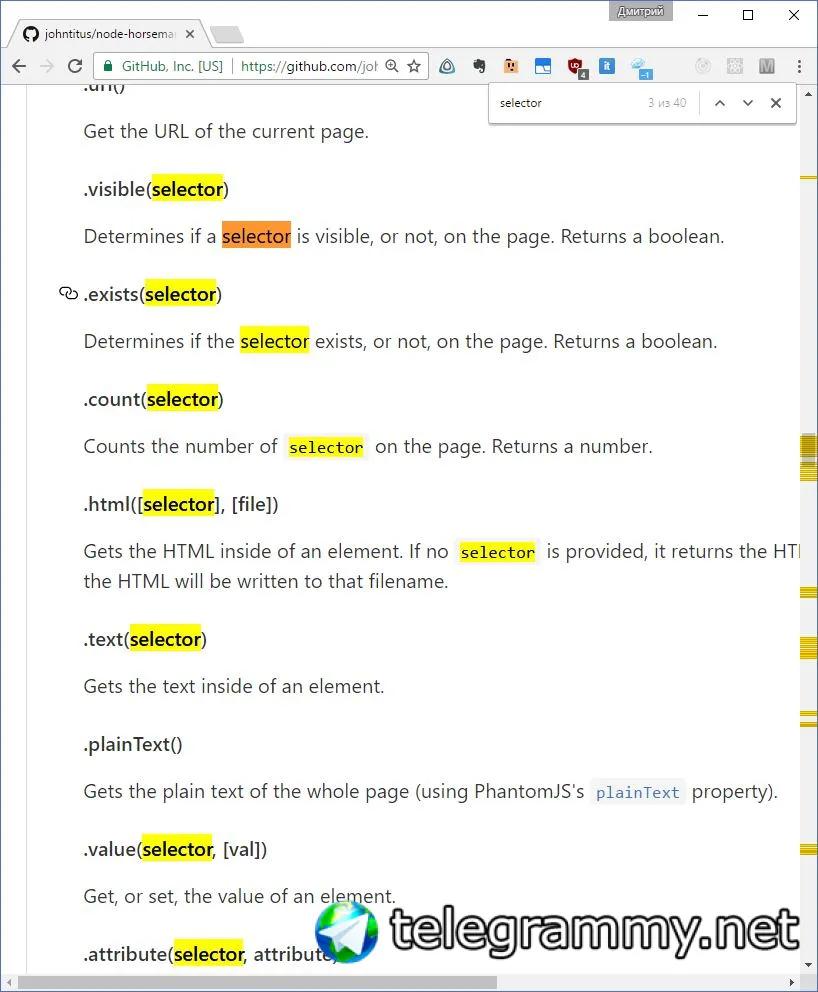The height and width of the screenshot is (992, 818).
Task: Click highlighted selector code in .count description
Action: pos(326,447)
